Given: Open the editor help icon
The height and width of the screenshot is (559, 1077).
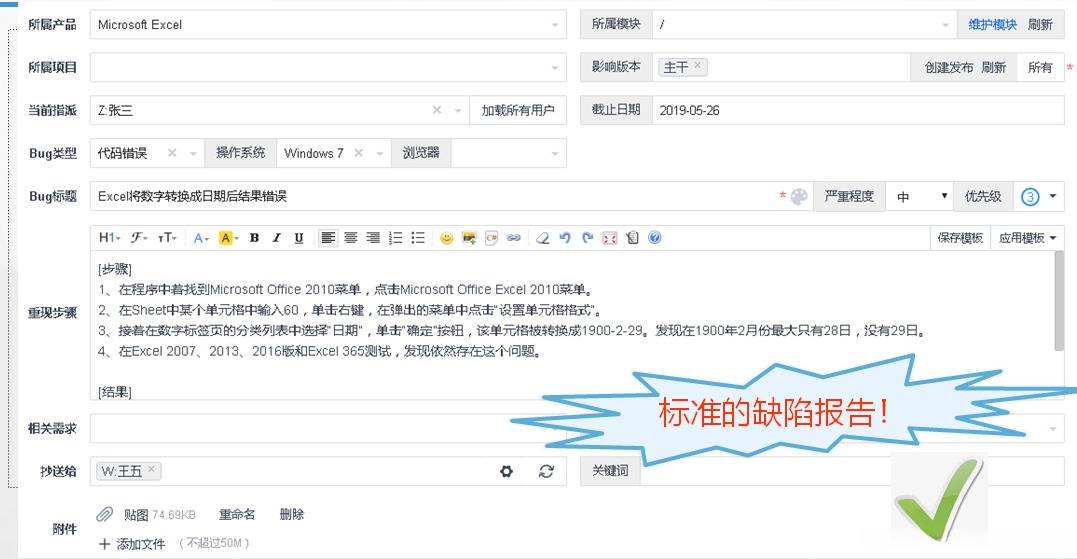Looking at the screenshot, I should (x=655, y=238).
